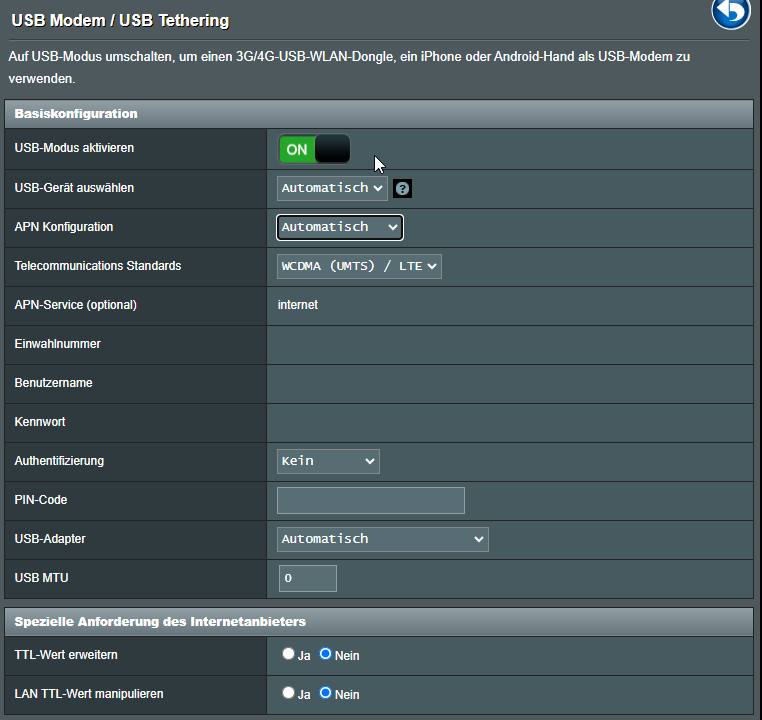Select Ja for TTL-Wert erweitern

[288, 654]
